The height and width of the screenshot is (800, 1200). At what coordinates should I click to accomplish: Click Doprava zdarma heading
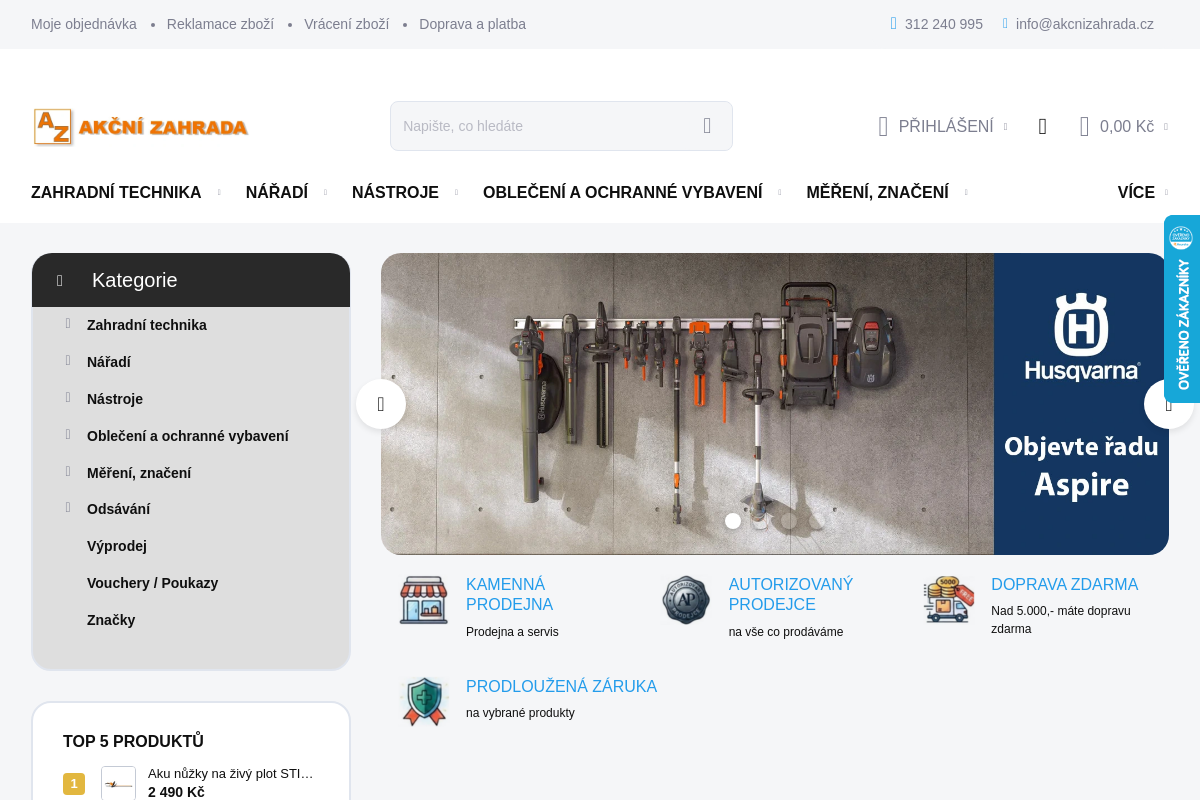(x=1064, y=585)
